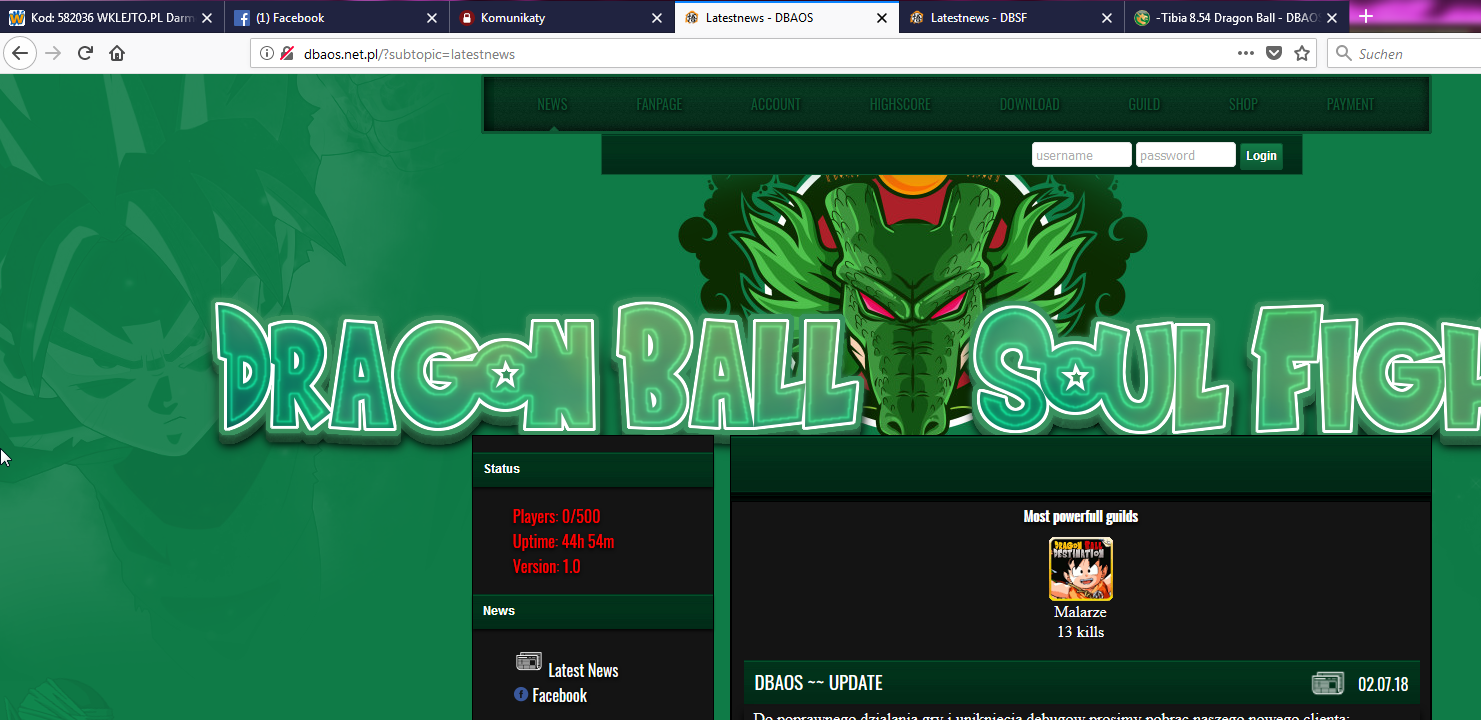Image resolution: width=1481 pixels, height=720 pixels.
Task: Open the Malarze guild logo image
Action: click(1081, 569)
